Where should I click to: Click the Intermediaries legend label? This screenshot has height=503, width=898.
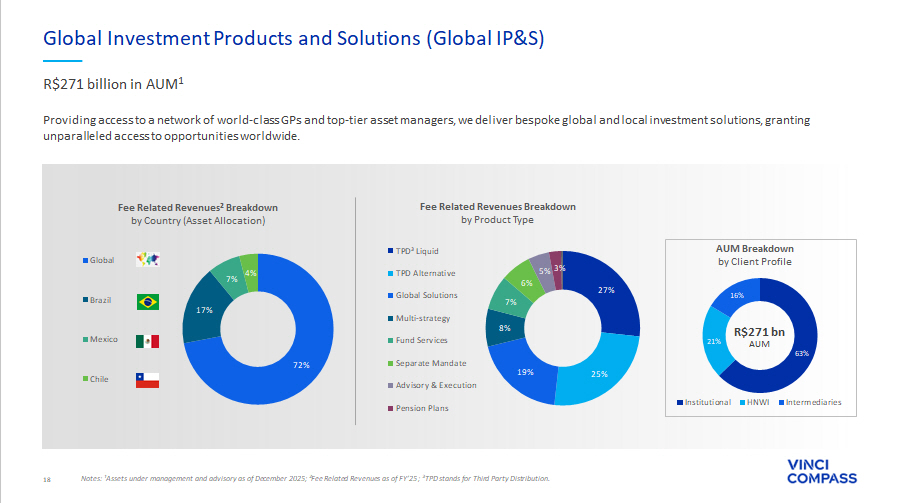[x=813, y=403]
